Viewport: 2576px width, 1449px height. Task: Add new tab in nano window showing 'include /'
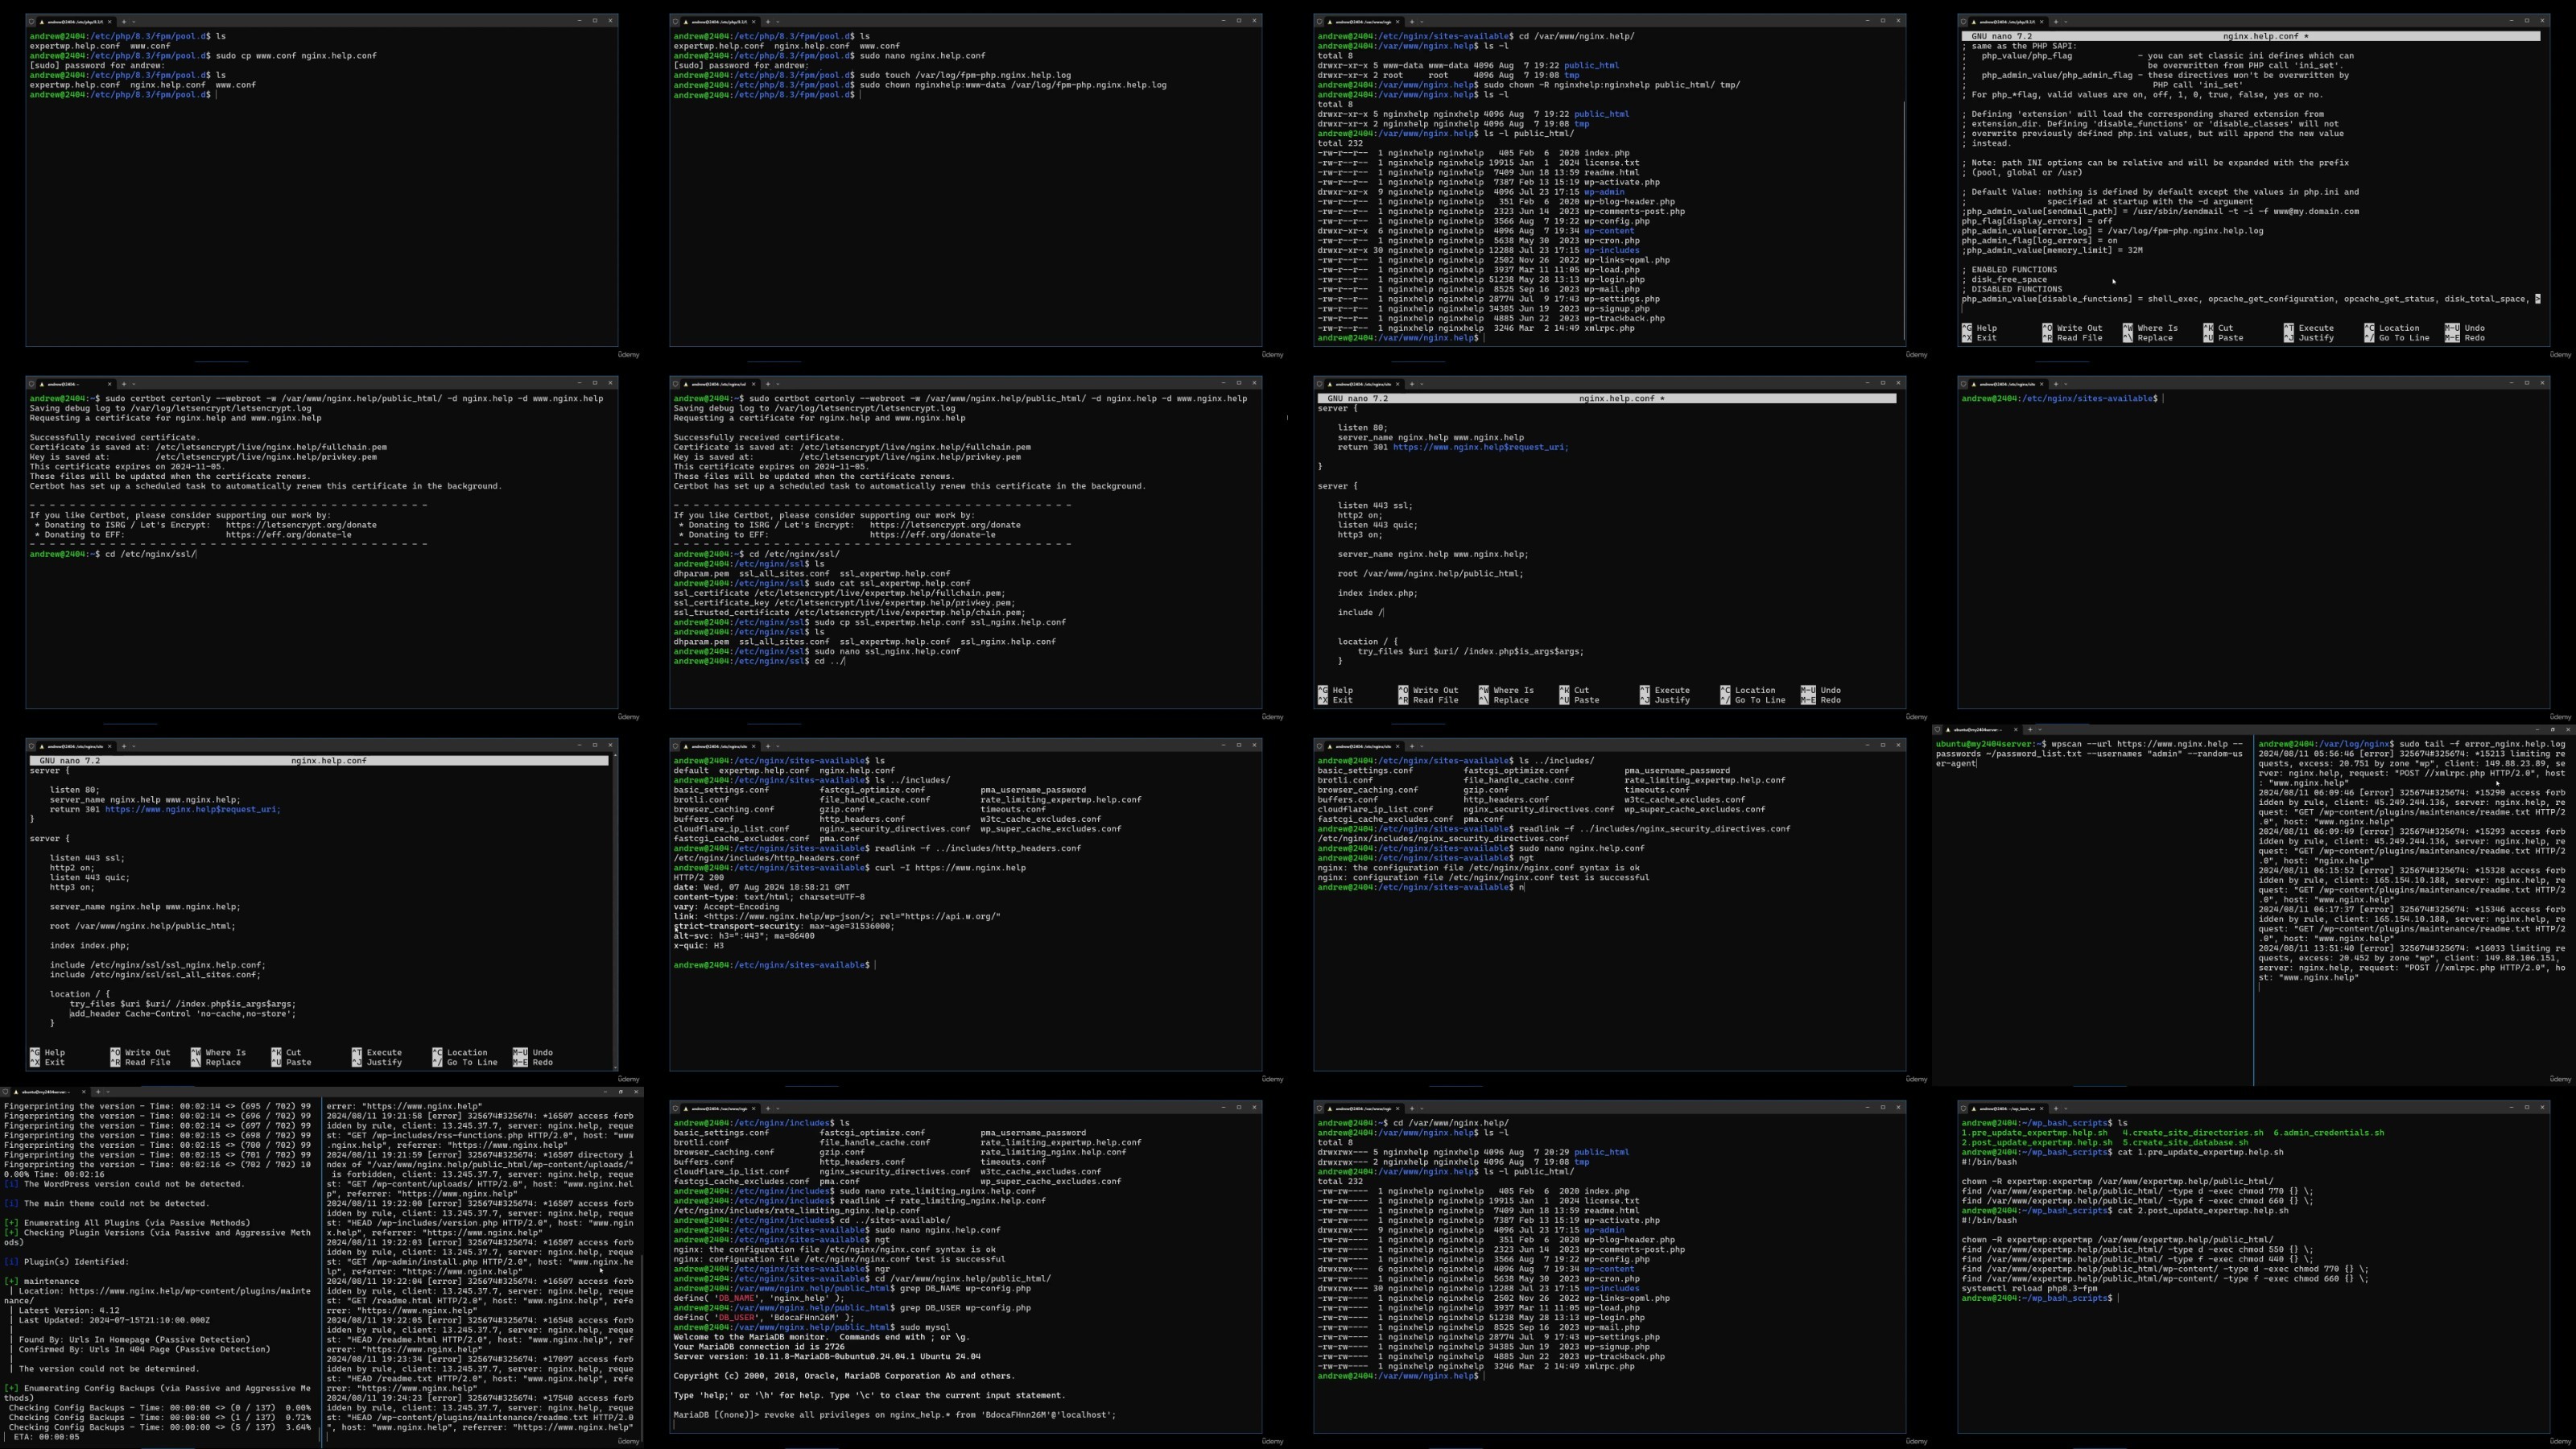tap(1412, 384)
